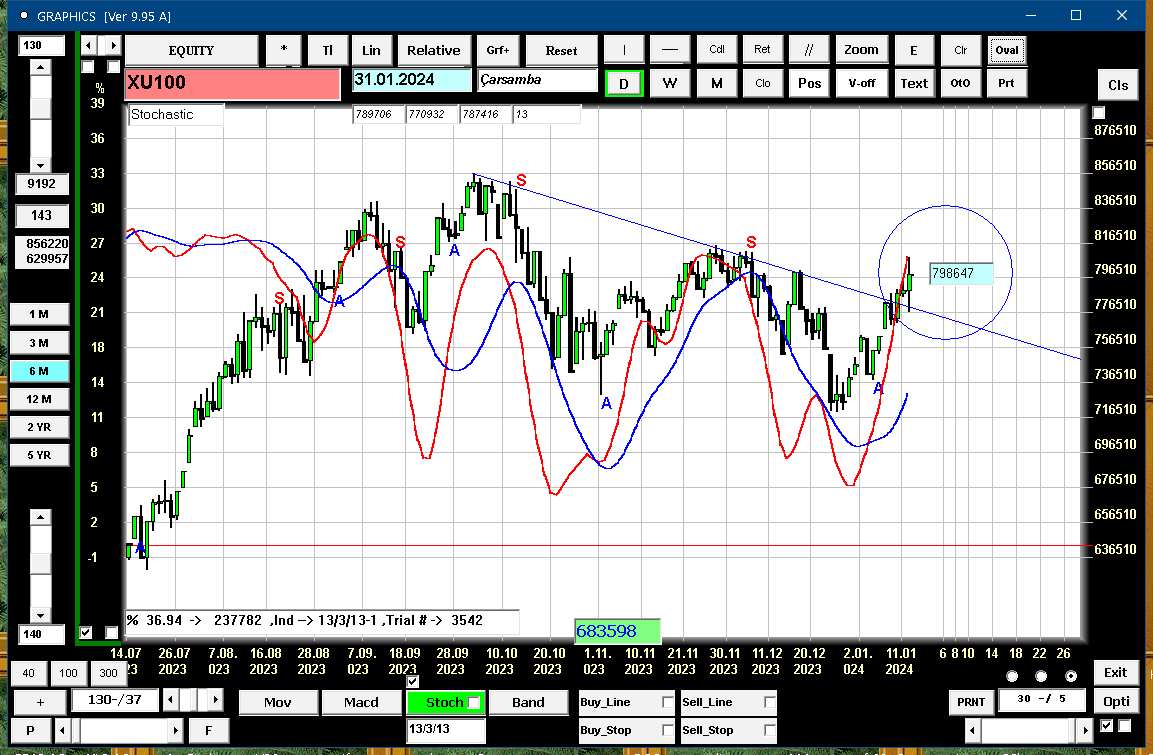The width and height of the screenshot is (1153, 755).
Task: Click the F button at the bottom
Action: pyautogui.click(x=209, y=730)
